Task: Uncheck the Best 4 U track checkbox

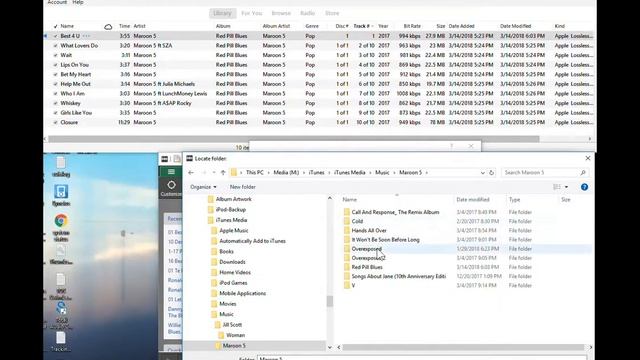Action: click(x=56, y=36)
